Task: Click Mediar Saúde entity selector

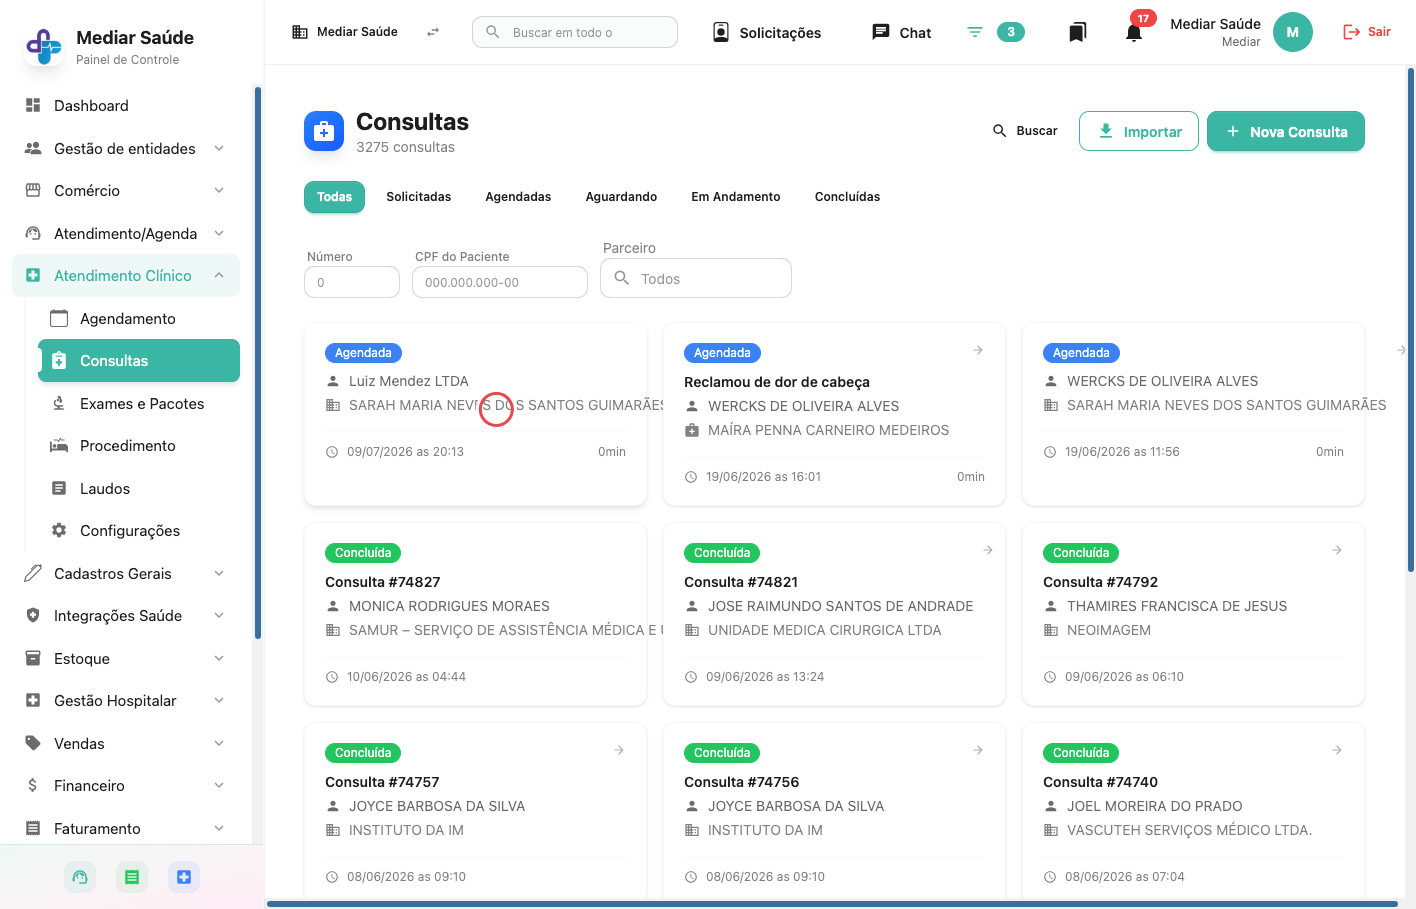Action: point(345,32)
